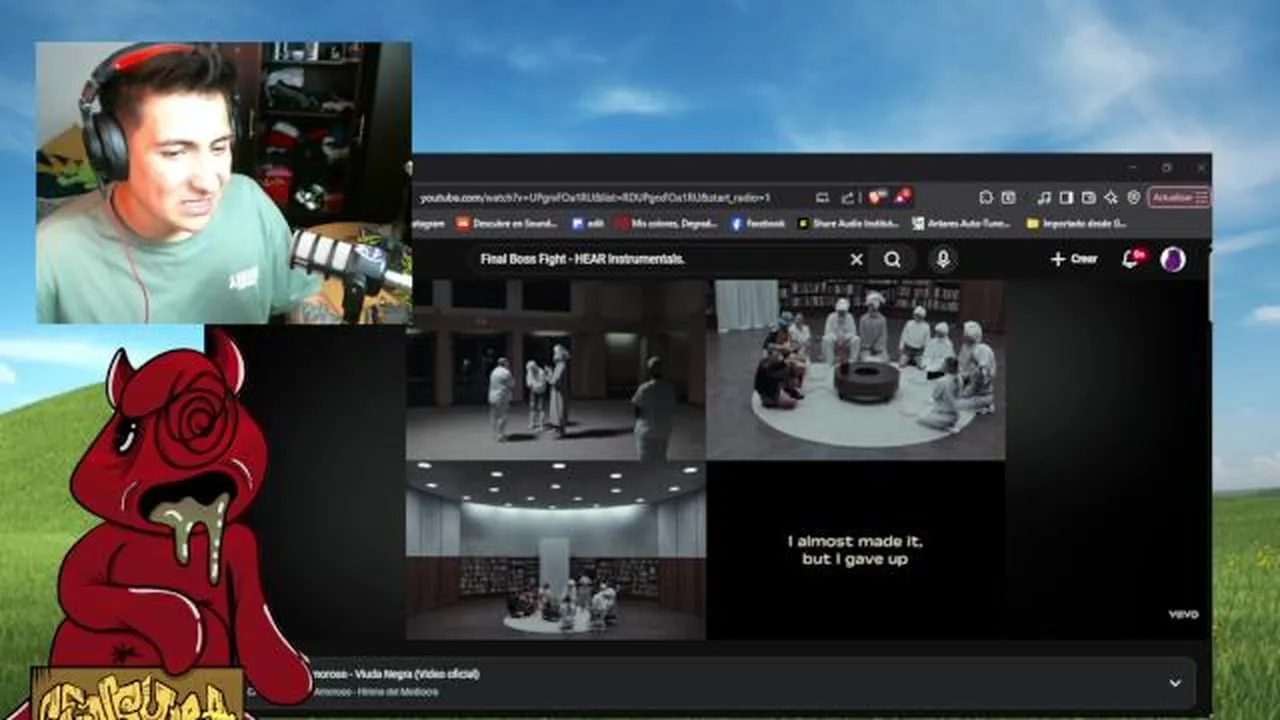The height and width of the screenshot is (720, 1280).
Task: Open the Mis colores bookmark
Action: pos(667,223)
